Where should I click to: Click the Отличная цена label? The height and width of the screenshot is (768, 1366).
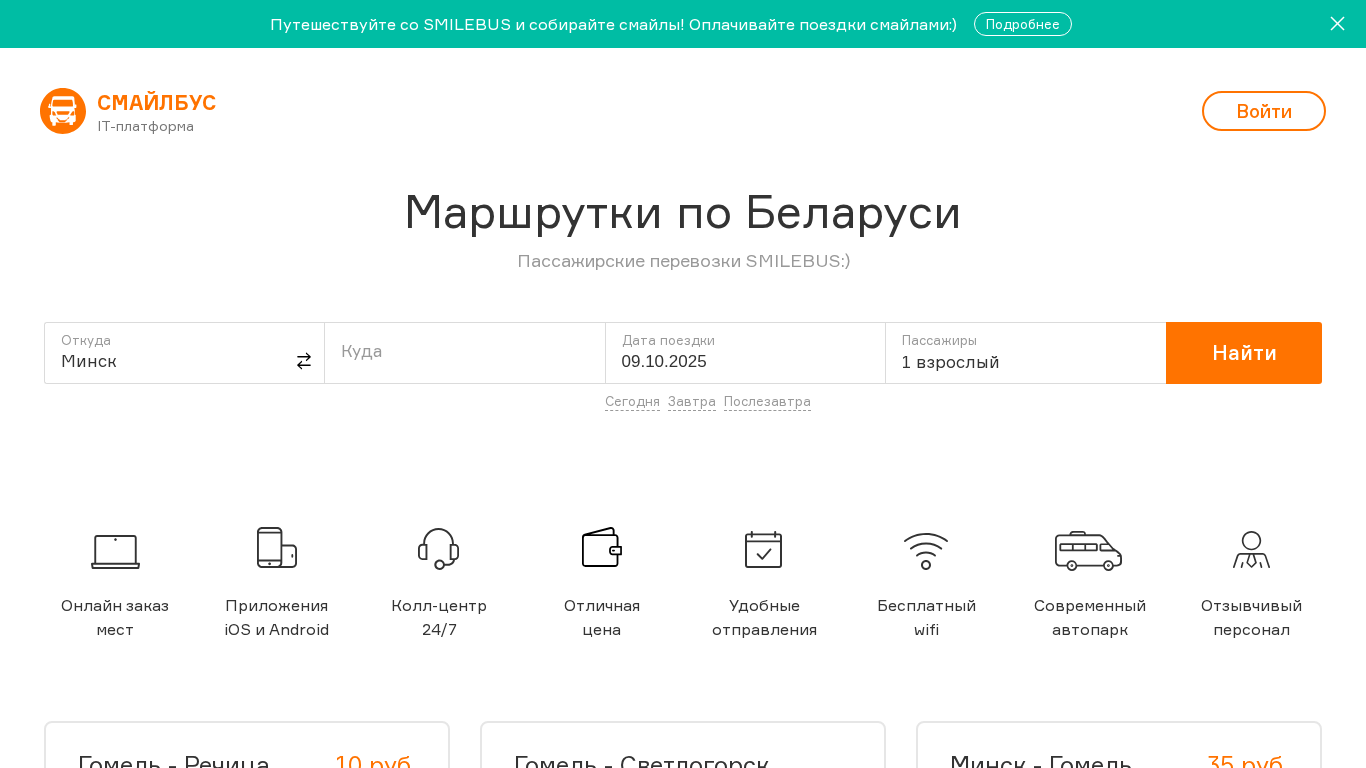(x=602, y=618)
